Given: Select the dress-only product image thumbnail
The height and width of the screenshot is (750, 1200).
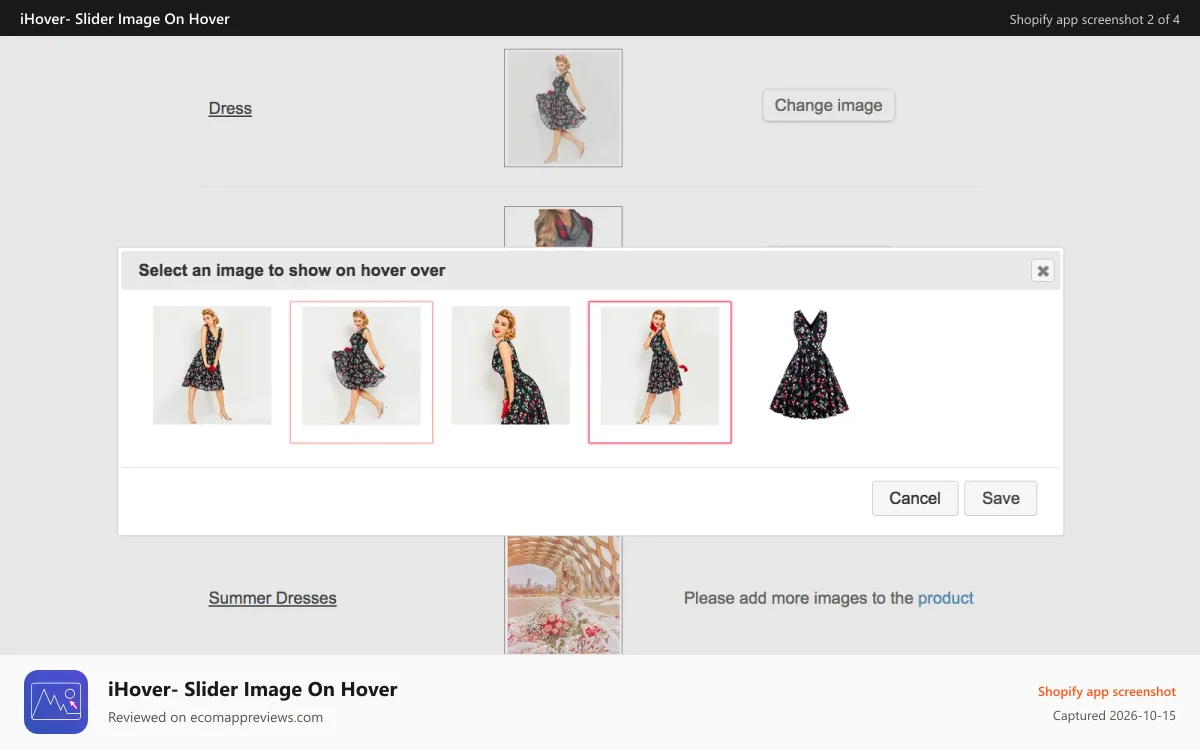Looking at the screenshot, I should (x=809, y=365).
